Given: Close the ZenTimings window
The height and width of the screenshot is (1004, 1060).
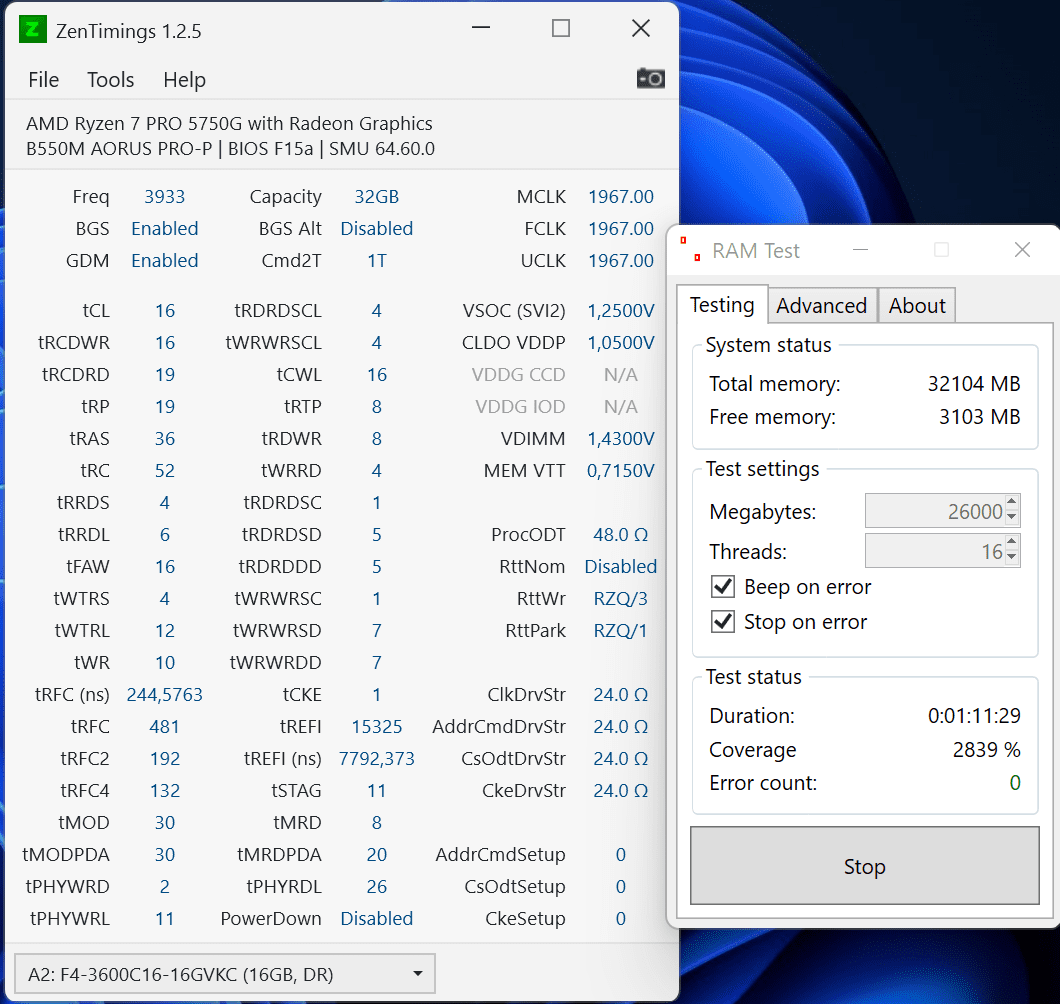Looking at the screenshot, I should coord(640,28).
